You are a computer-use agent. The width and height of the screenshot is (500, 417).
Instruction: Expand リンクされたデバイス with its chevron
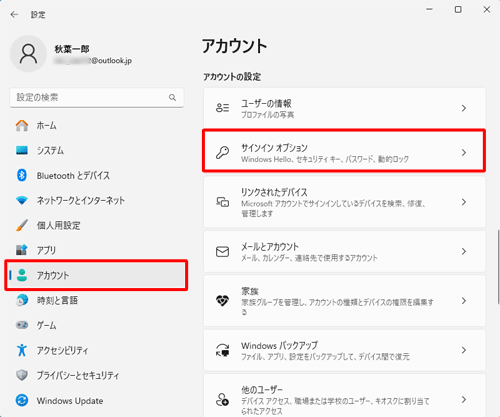coord(464,202)
